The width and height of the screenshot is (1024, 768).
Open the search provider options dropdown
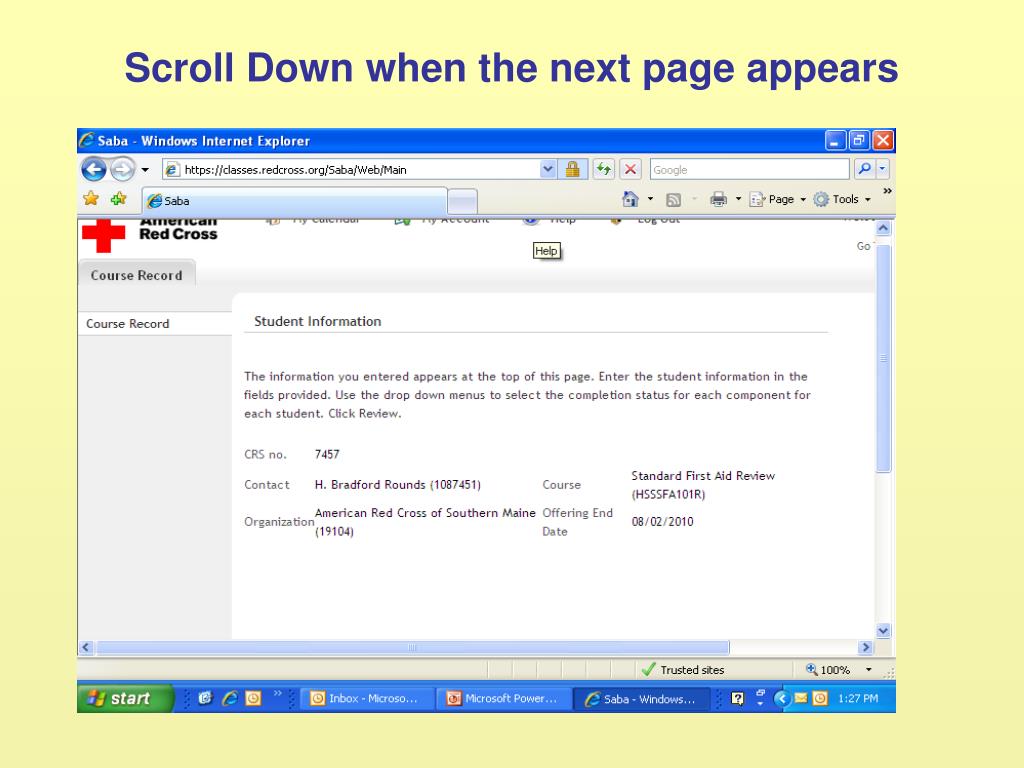click(882, 169)
